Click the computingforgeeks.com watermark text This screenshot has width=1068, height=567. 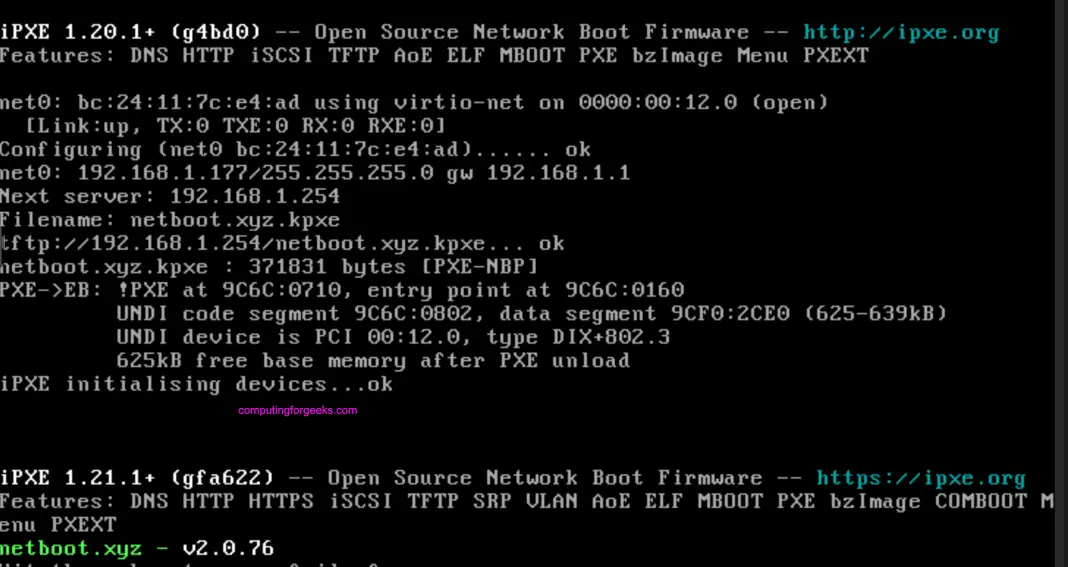[x=298, y=410]
